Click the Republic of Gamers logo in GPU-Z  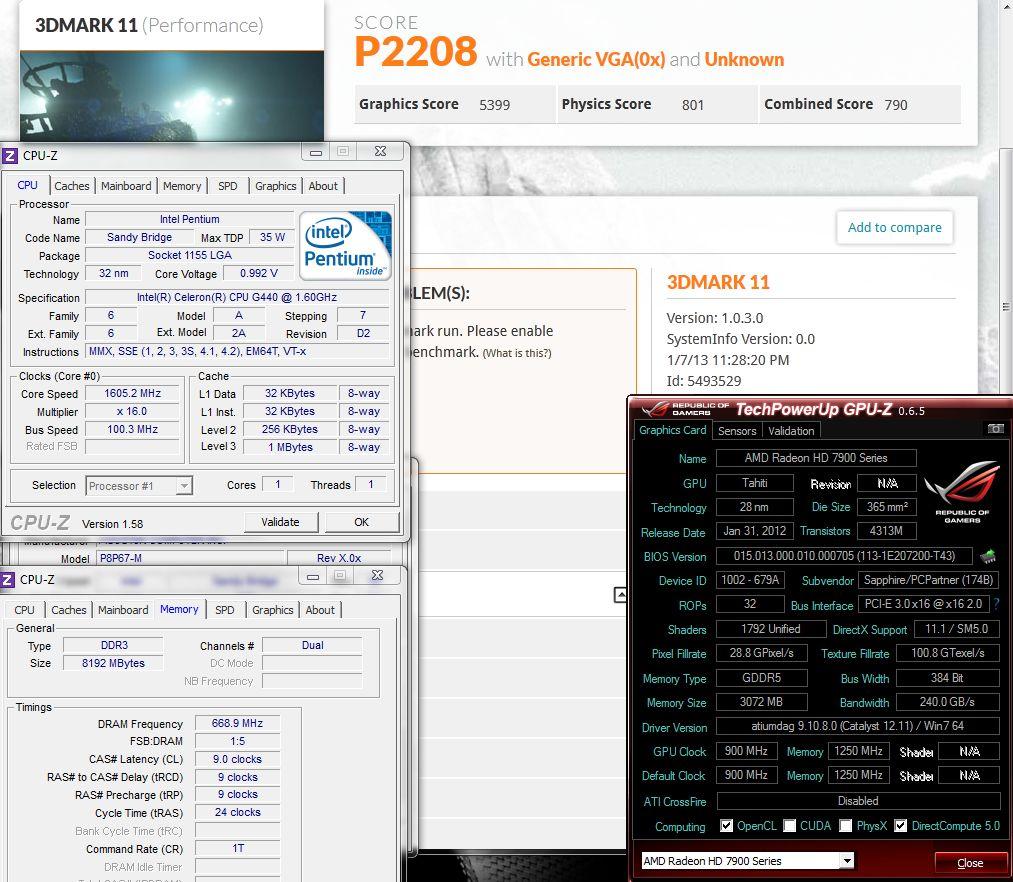click(x=962, y=492)
